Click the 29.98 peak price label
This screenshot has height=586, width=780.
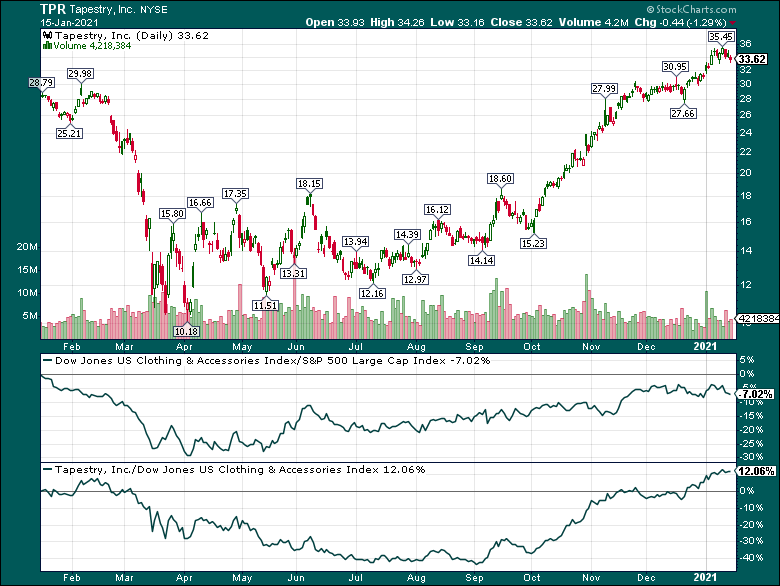click(x=81, y=74)
